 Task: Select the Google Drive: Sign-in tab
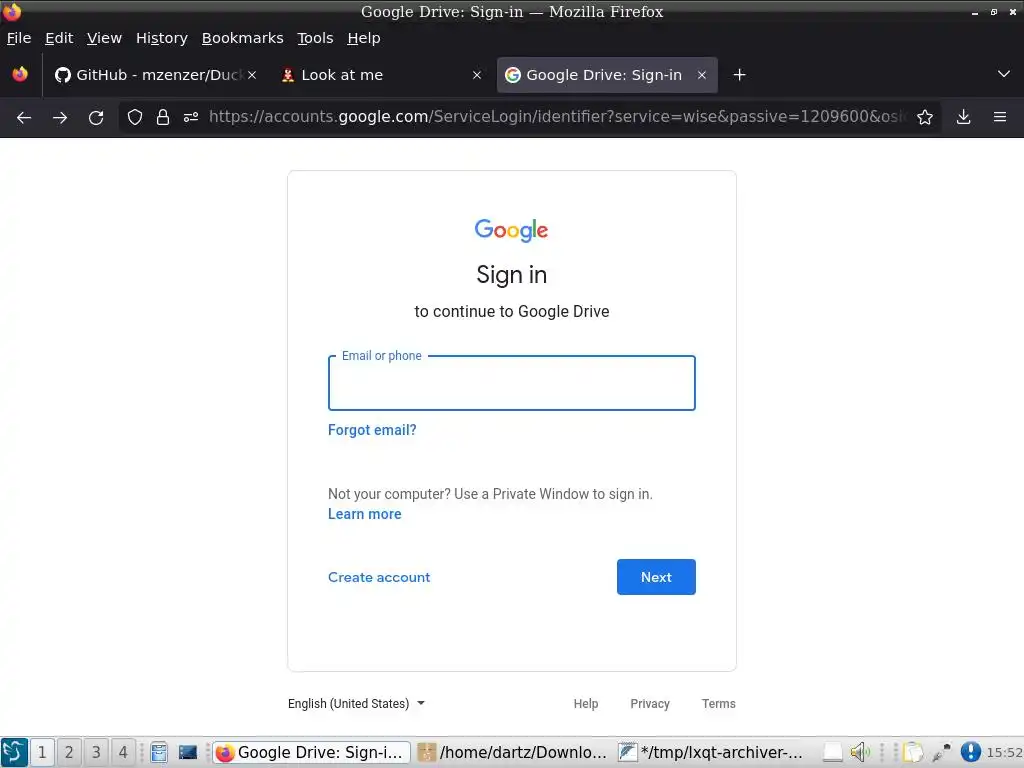point(607,75)
